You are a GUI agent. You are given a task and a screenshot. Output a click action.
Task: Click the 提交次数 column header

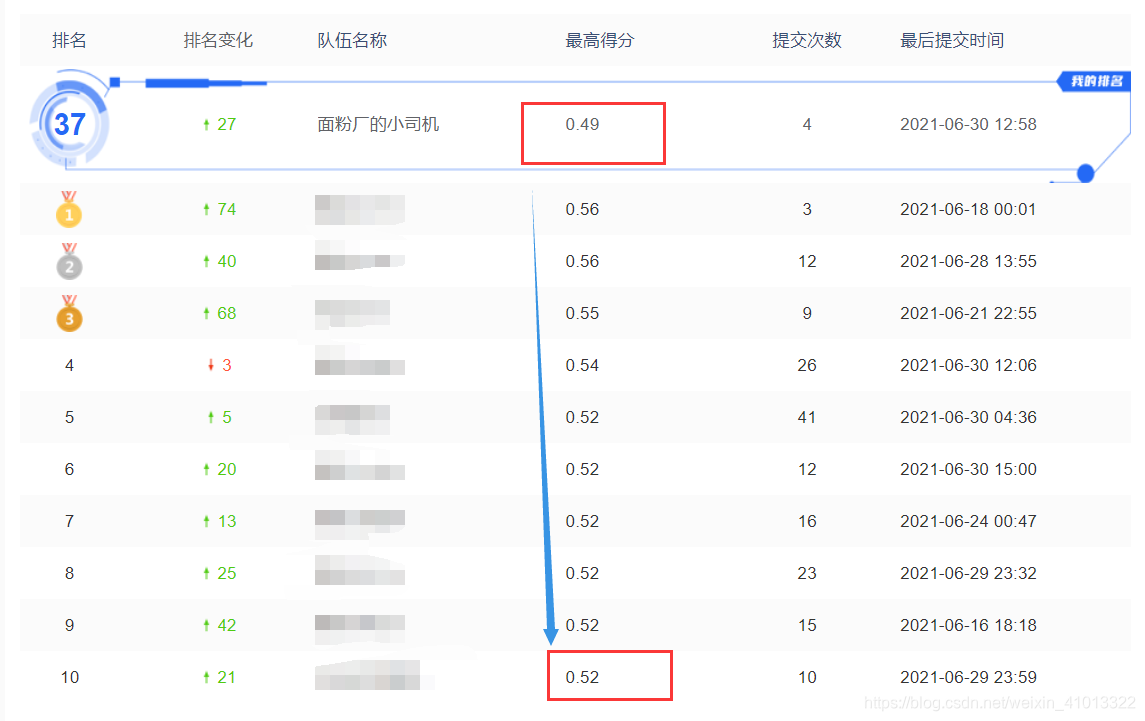(x=807, y=40)
